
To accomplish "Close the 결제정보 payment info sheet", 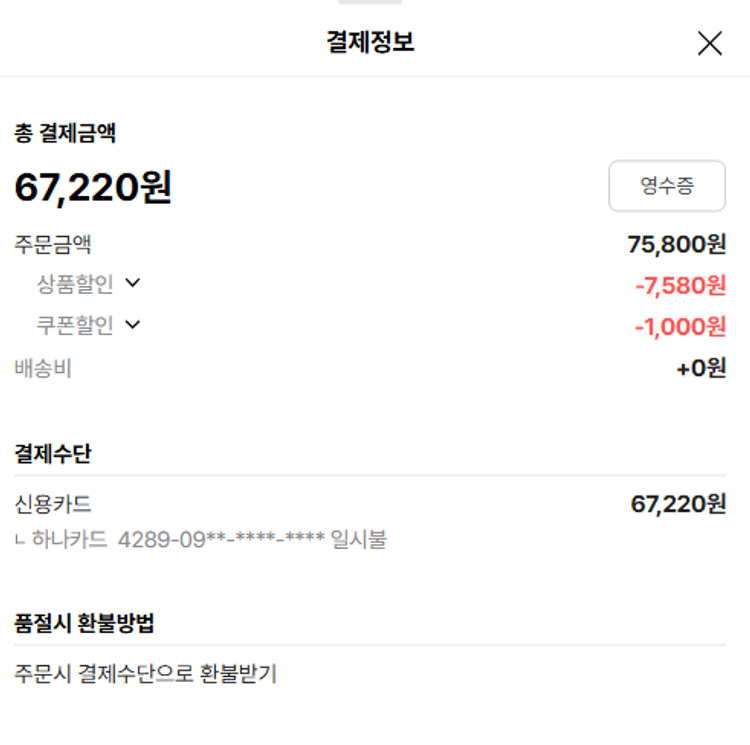I will (709, 43).
